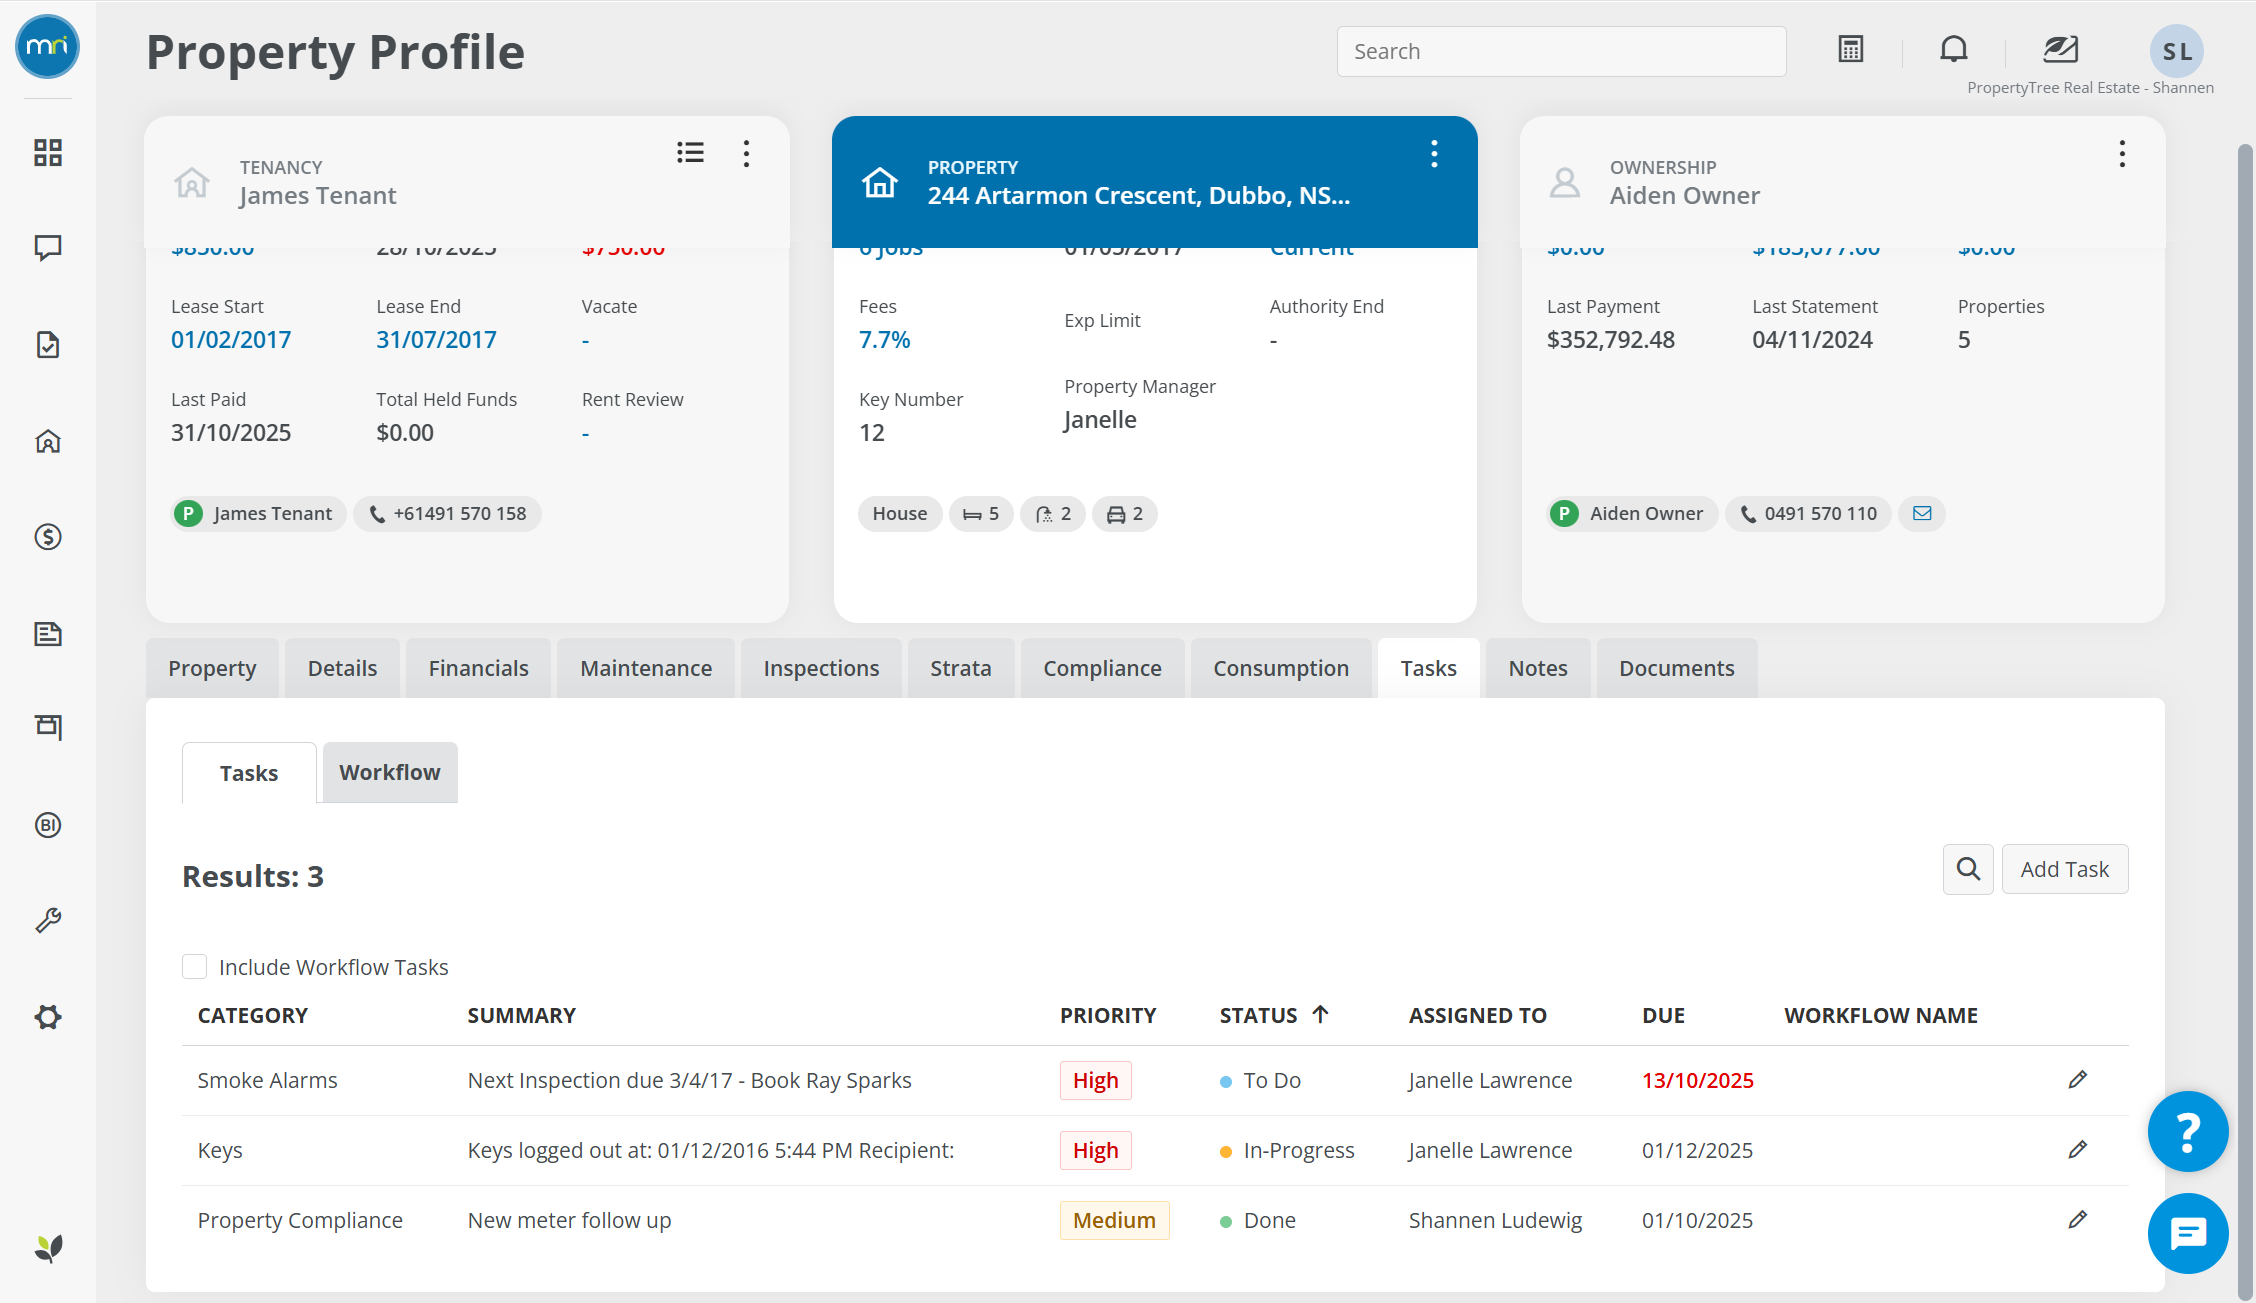The height and width of the screenshot is (1303, 2256).
Task: Open the wrench maintenance sidebar icon
Action: 48,920
